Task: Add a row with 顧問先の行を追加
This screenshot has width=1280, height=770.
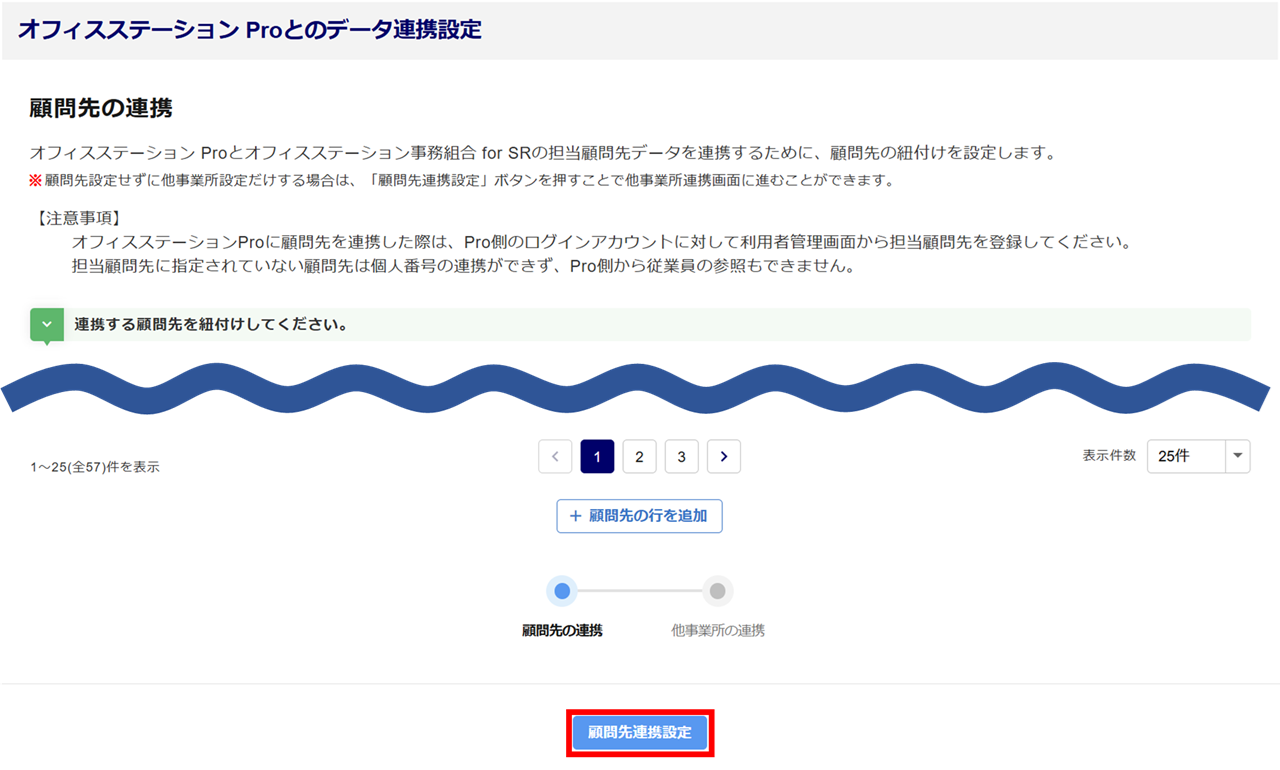Action: coord(639,516)
